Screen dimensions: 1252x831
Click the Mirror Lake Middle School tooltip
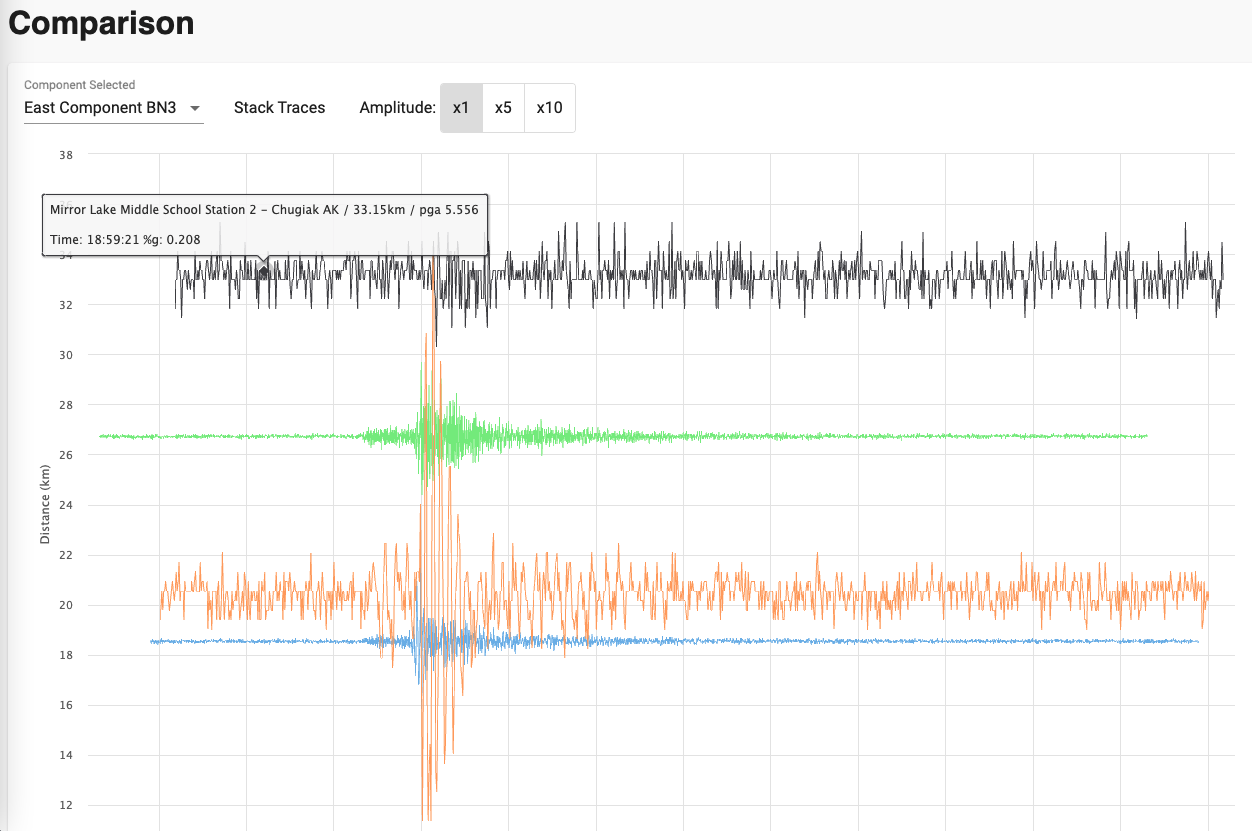(x=264, y=210)
